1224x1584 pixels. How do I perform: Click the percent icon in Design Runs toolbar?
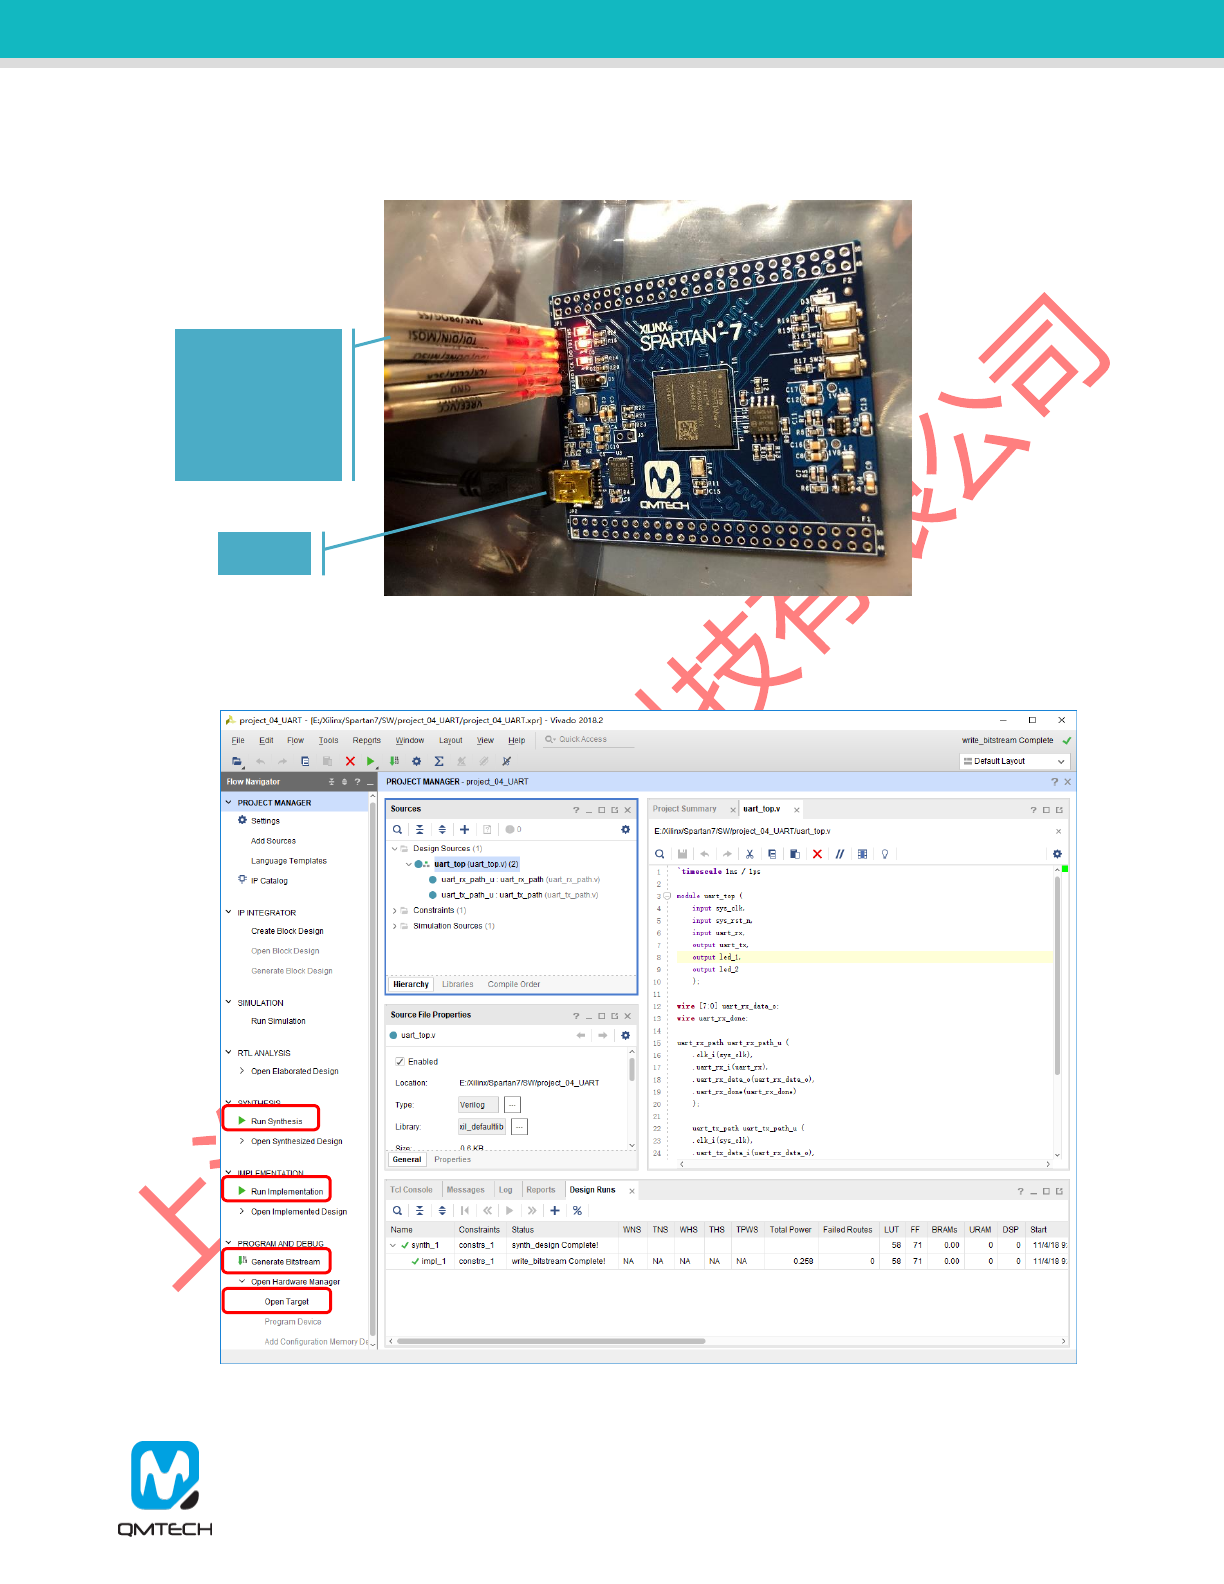(577, 1210)
